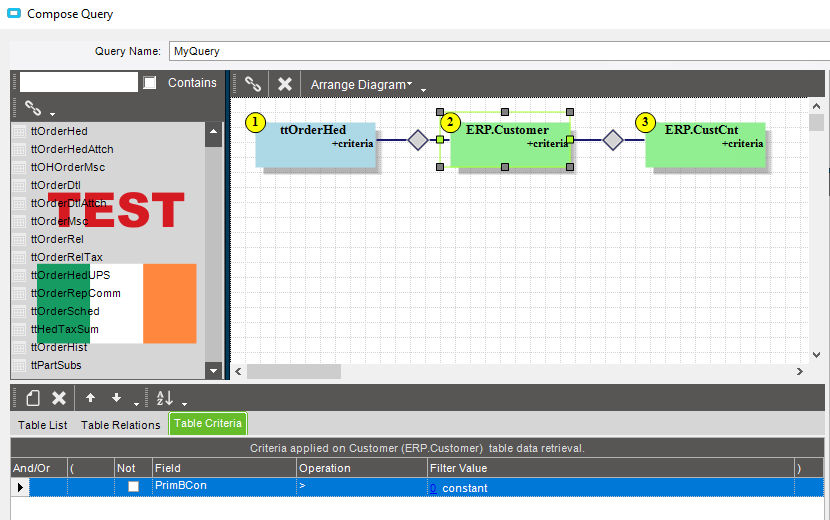The width and height of the screenshot is (830, 520).
Task: Toggle Not checkbox in PrimBCon row
Action: tap(133, 487)
